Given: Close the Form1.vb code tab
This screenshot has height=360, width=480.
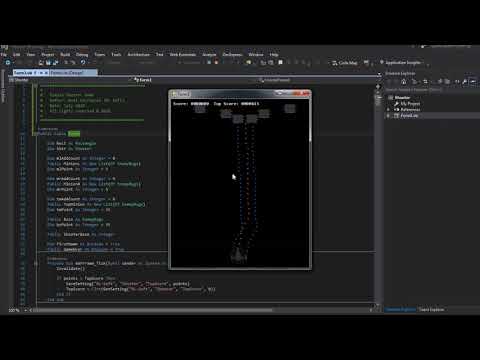Looking at the screenshot, I should point(46,72).
